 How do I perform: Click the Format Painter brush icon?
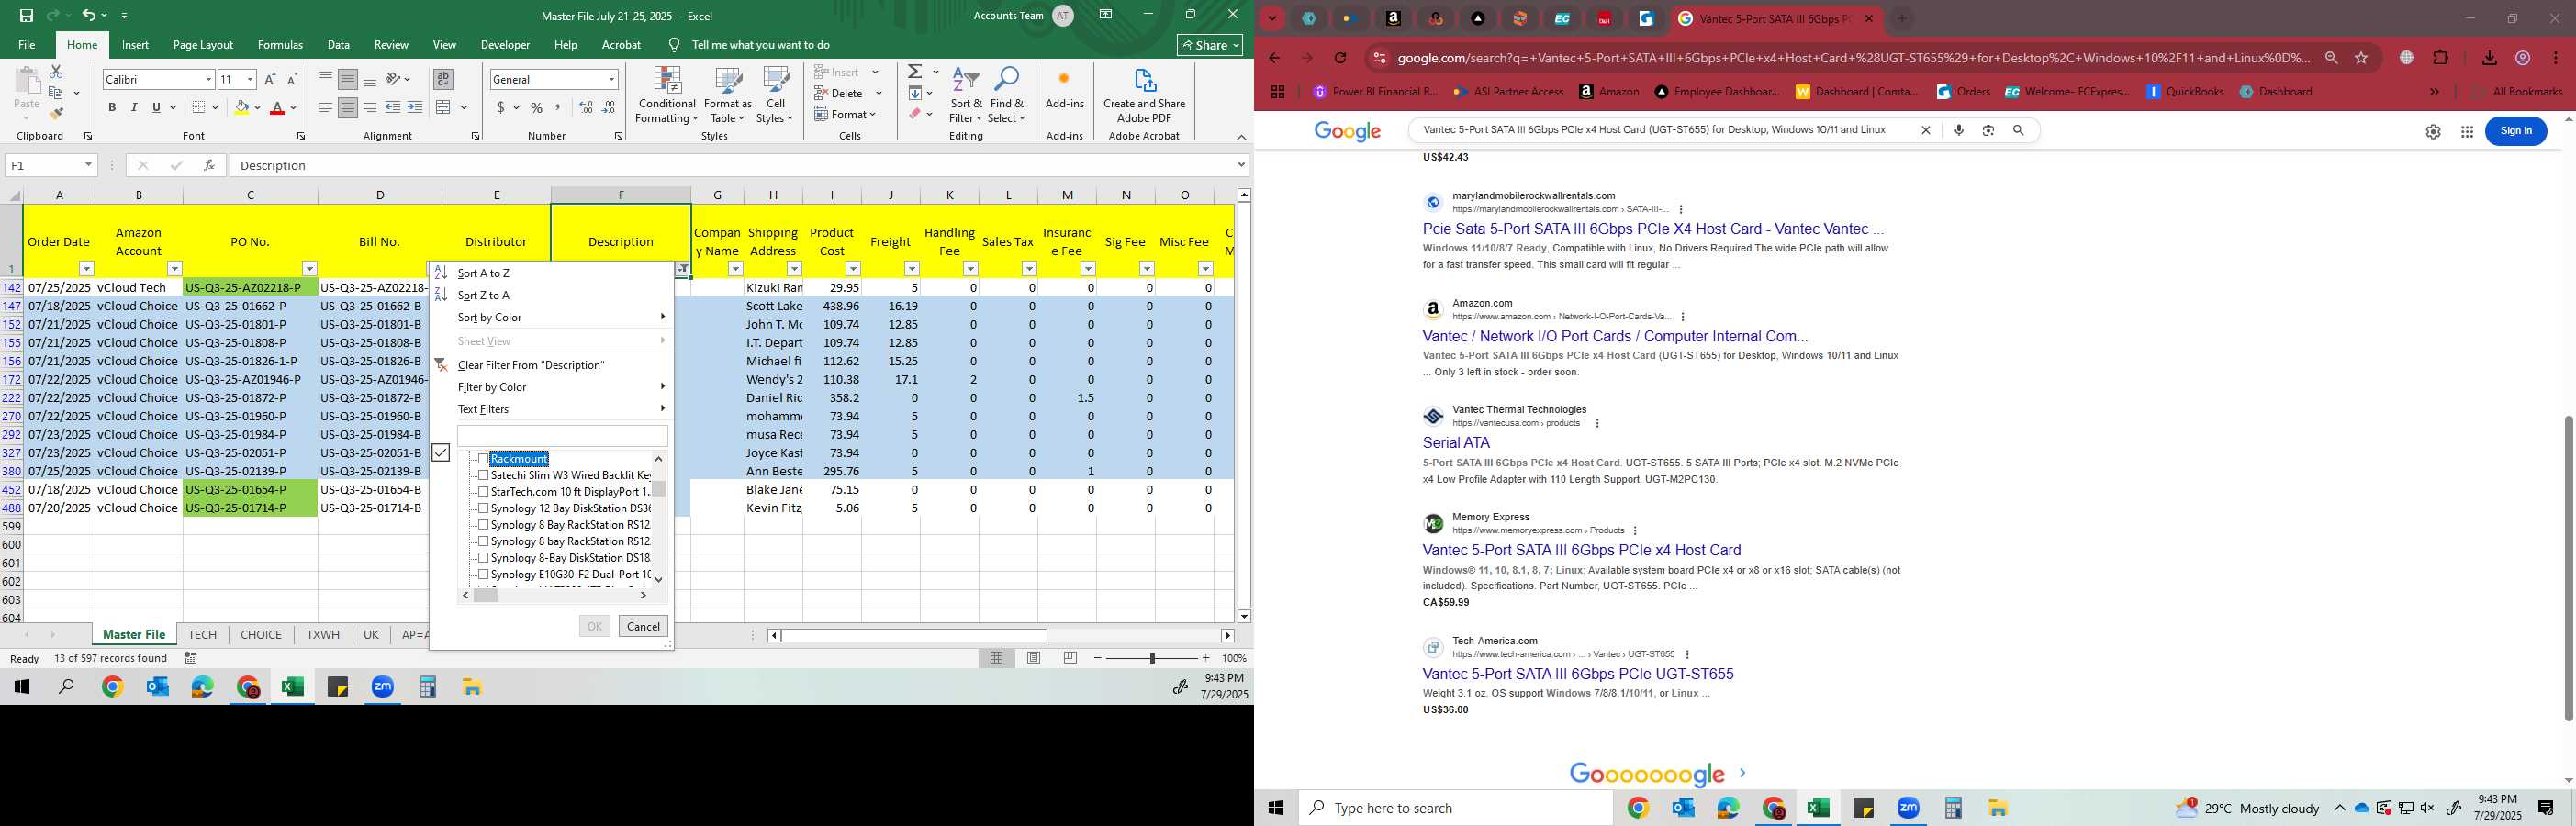pyautogui.click(x=56, y=114)
